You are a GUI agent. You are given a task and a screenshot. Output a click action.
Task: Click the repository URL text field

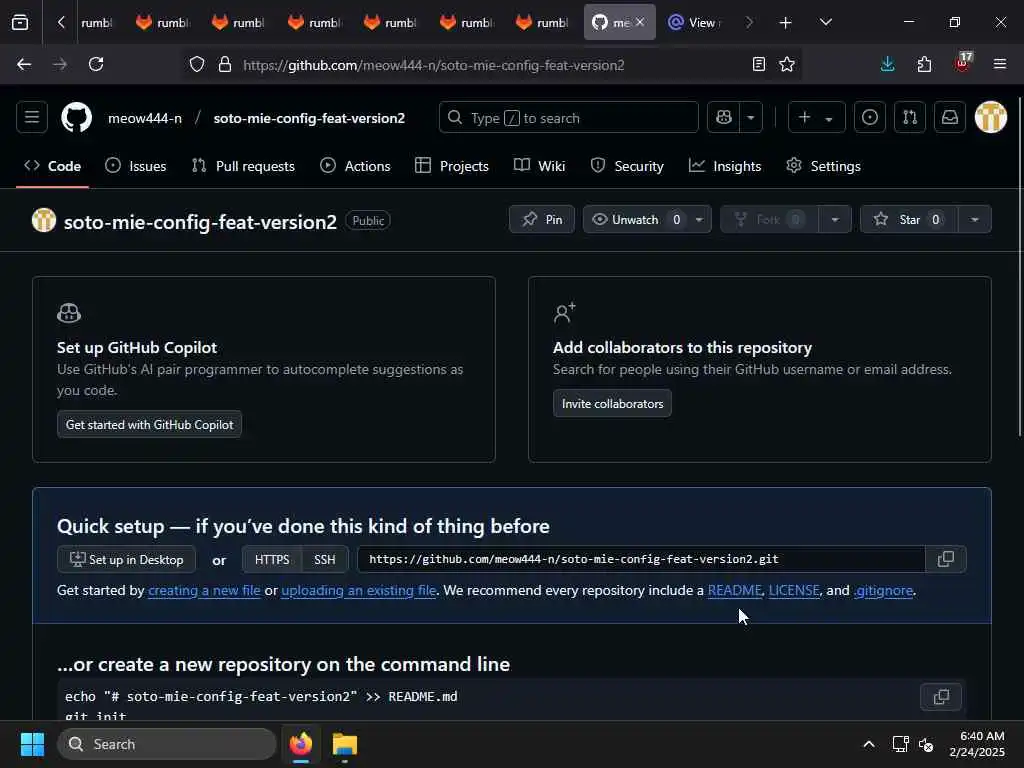point(641,560)
